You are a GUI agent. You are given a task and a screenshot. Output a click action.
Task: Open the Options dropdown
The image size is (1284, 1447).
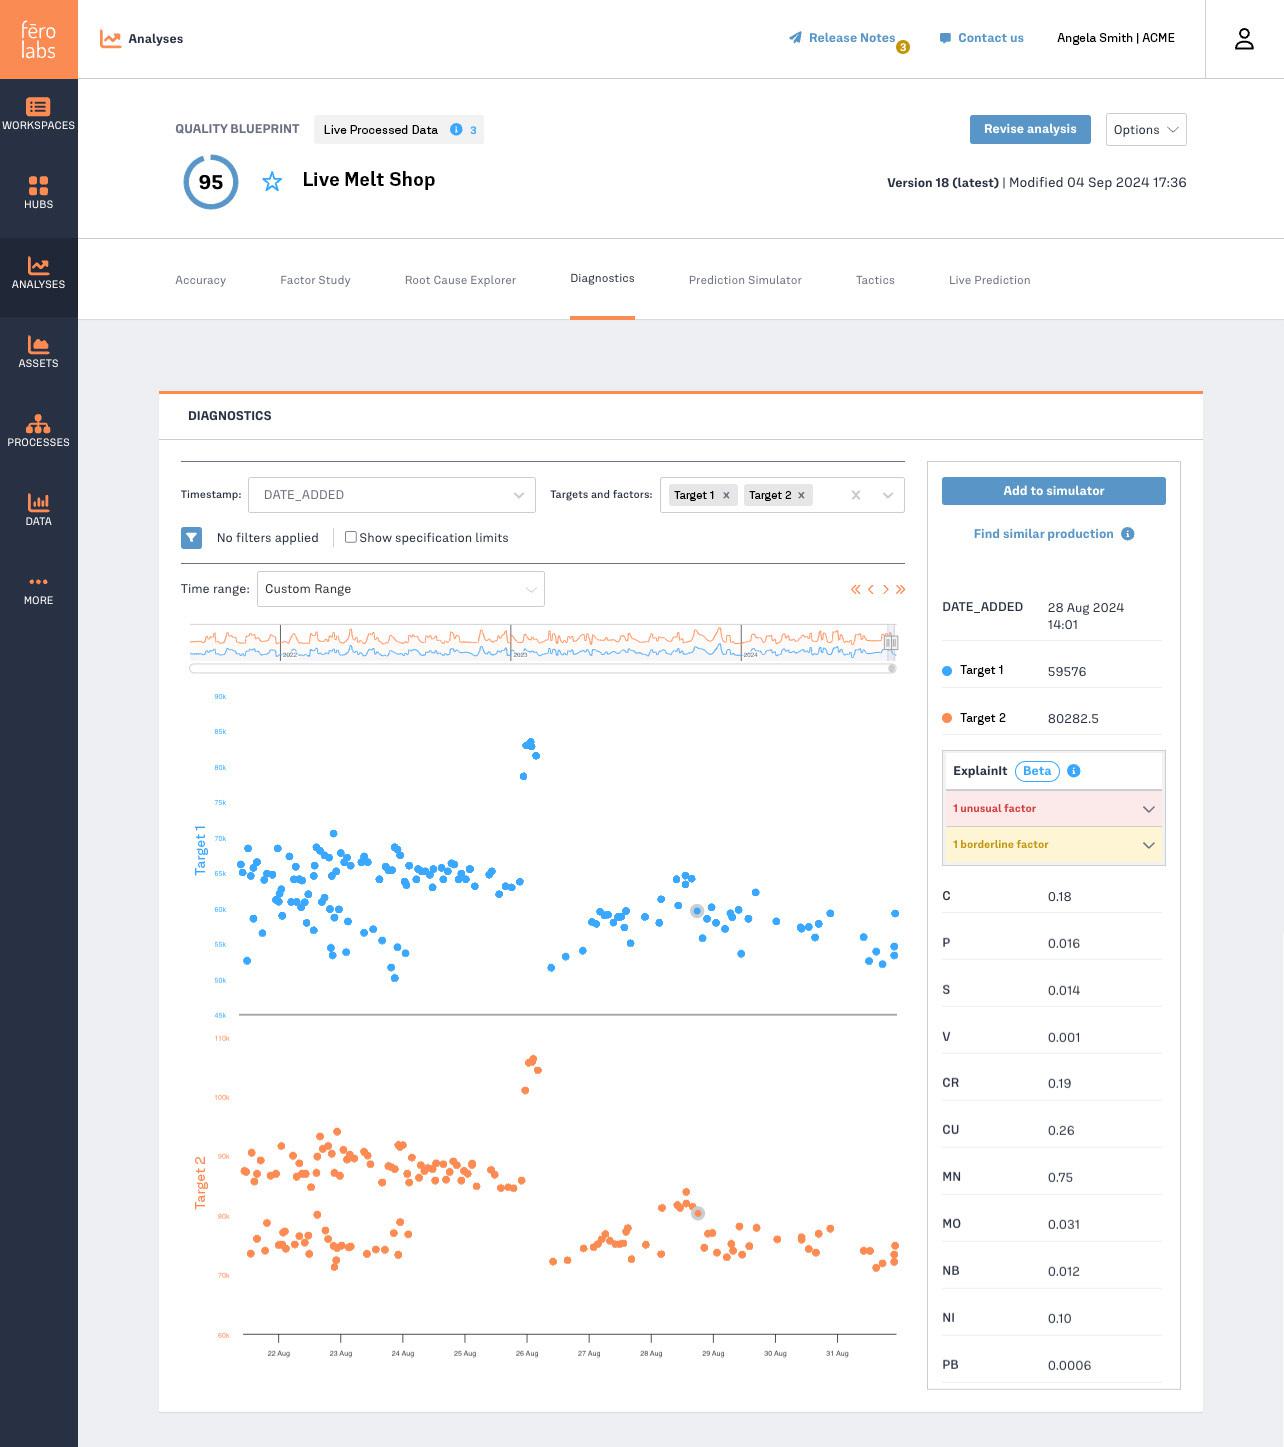(x=1145, y=130)
